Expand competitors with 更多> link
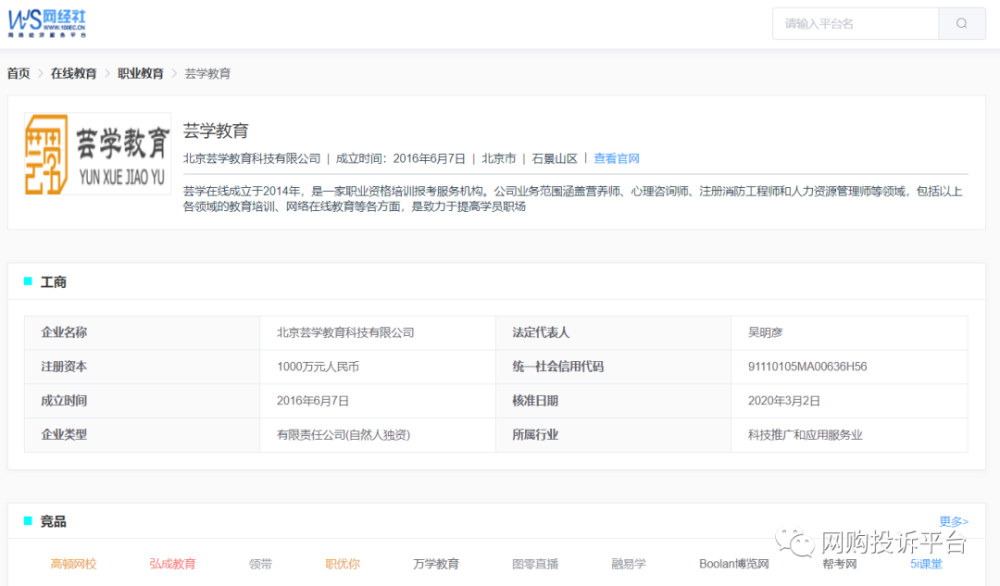The height and width of the screenshot is (586, 1000). [953, 521]
